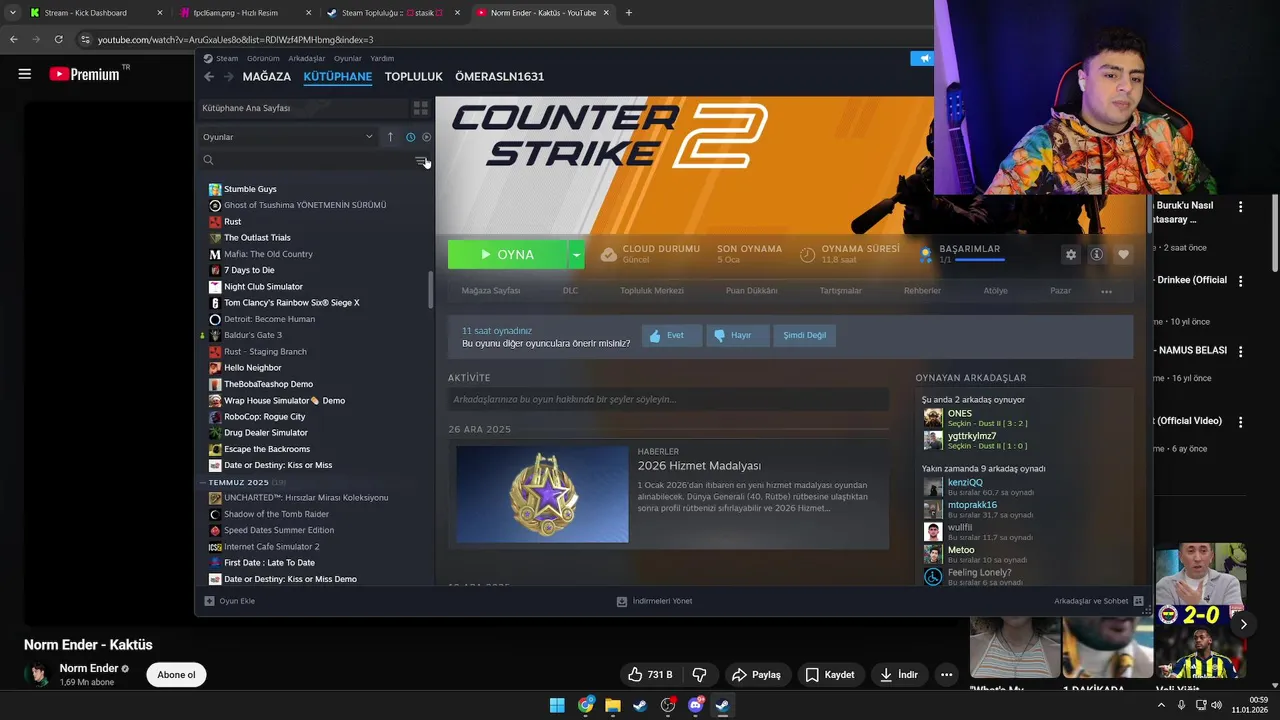The width and height of the screenshot is (1280, 720).
Task: Toggle ready-to-play filter icon in library
Action: (x=427, y=137)
